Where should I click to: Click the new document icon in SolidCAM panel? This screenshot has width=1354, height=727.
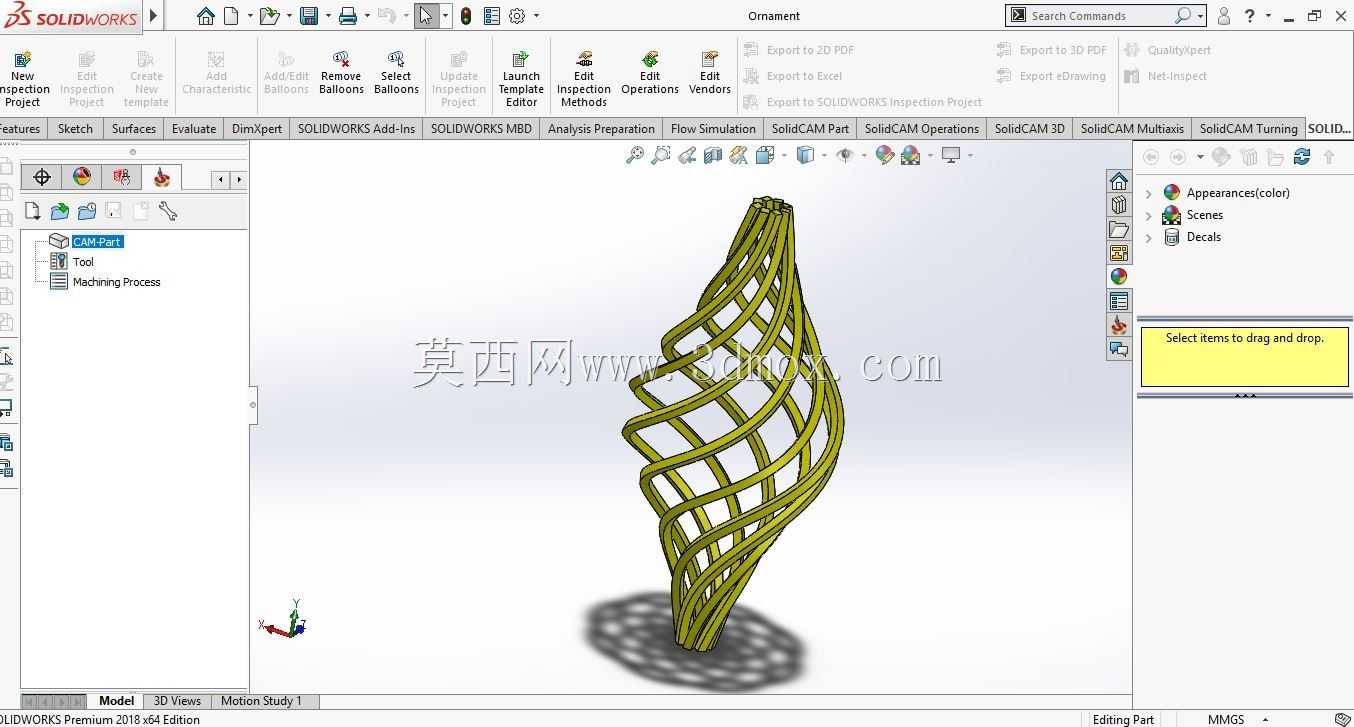pos(33,211)
